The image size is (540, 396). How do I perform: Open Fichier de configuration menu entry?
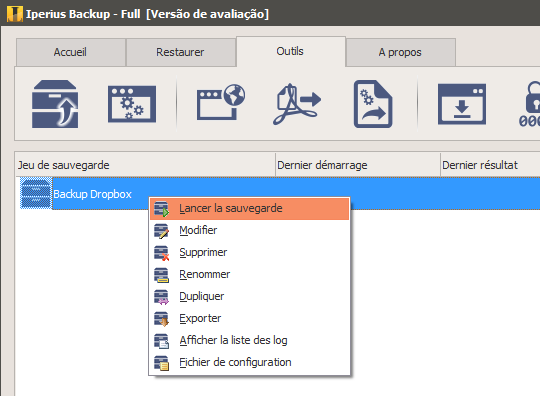click(x=250, y=363)
